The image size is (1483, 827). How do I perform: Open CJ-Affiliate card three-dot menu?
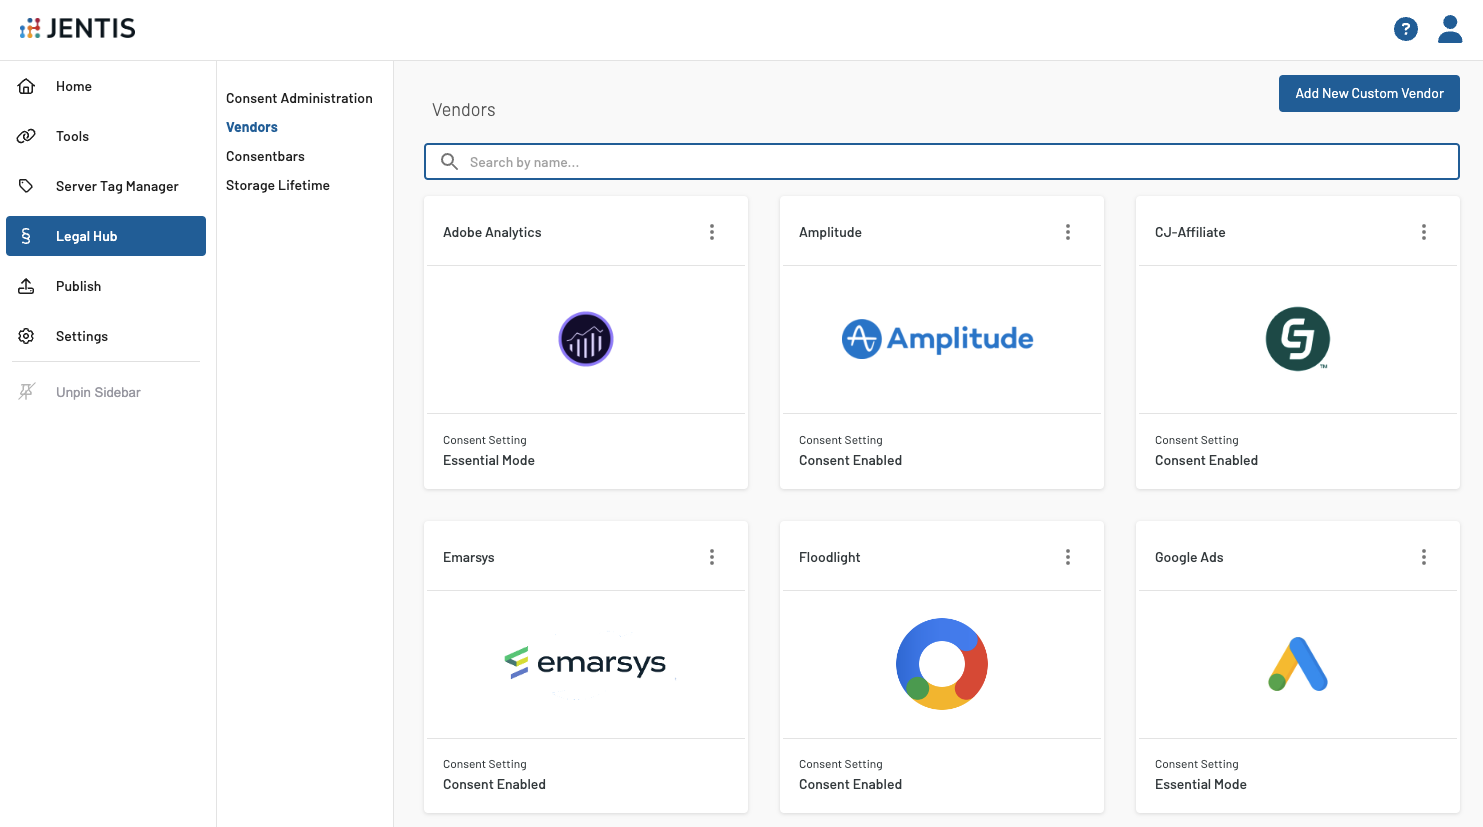(x=1424, y=232)
